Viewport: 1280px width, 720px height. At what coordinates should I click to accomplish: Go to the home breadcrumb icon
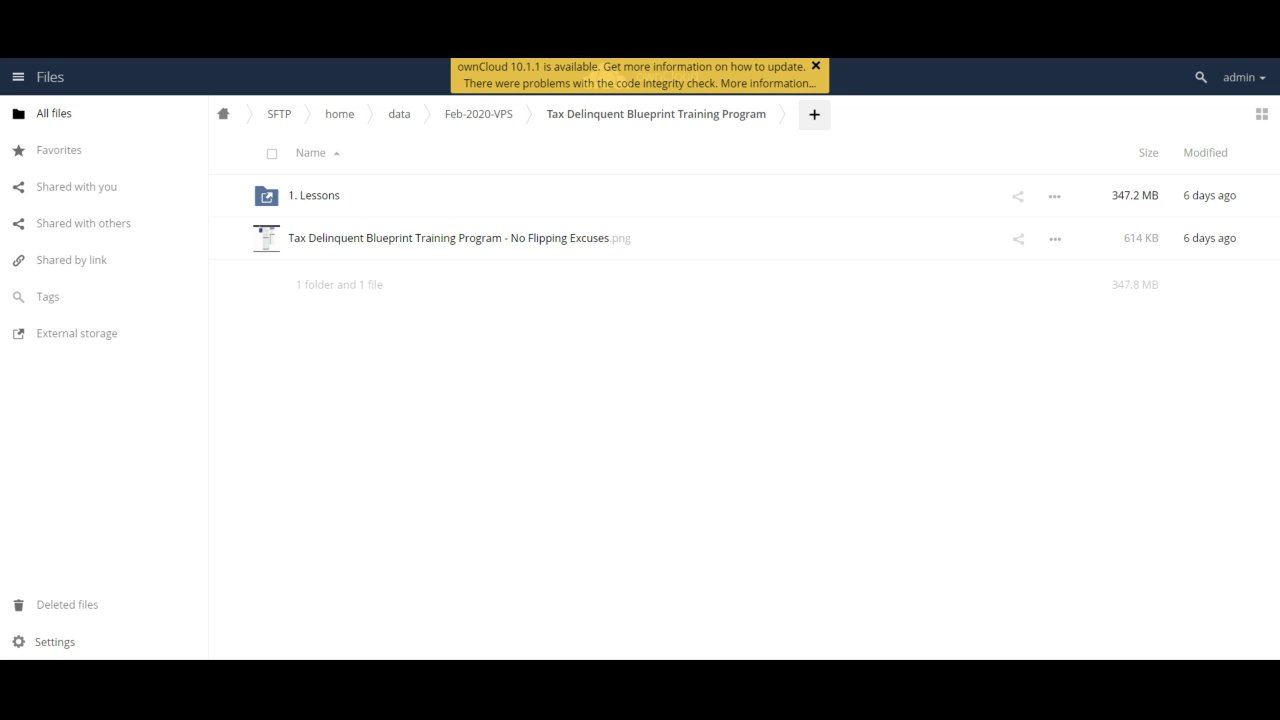(x=223, y=114)
